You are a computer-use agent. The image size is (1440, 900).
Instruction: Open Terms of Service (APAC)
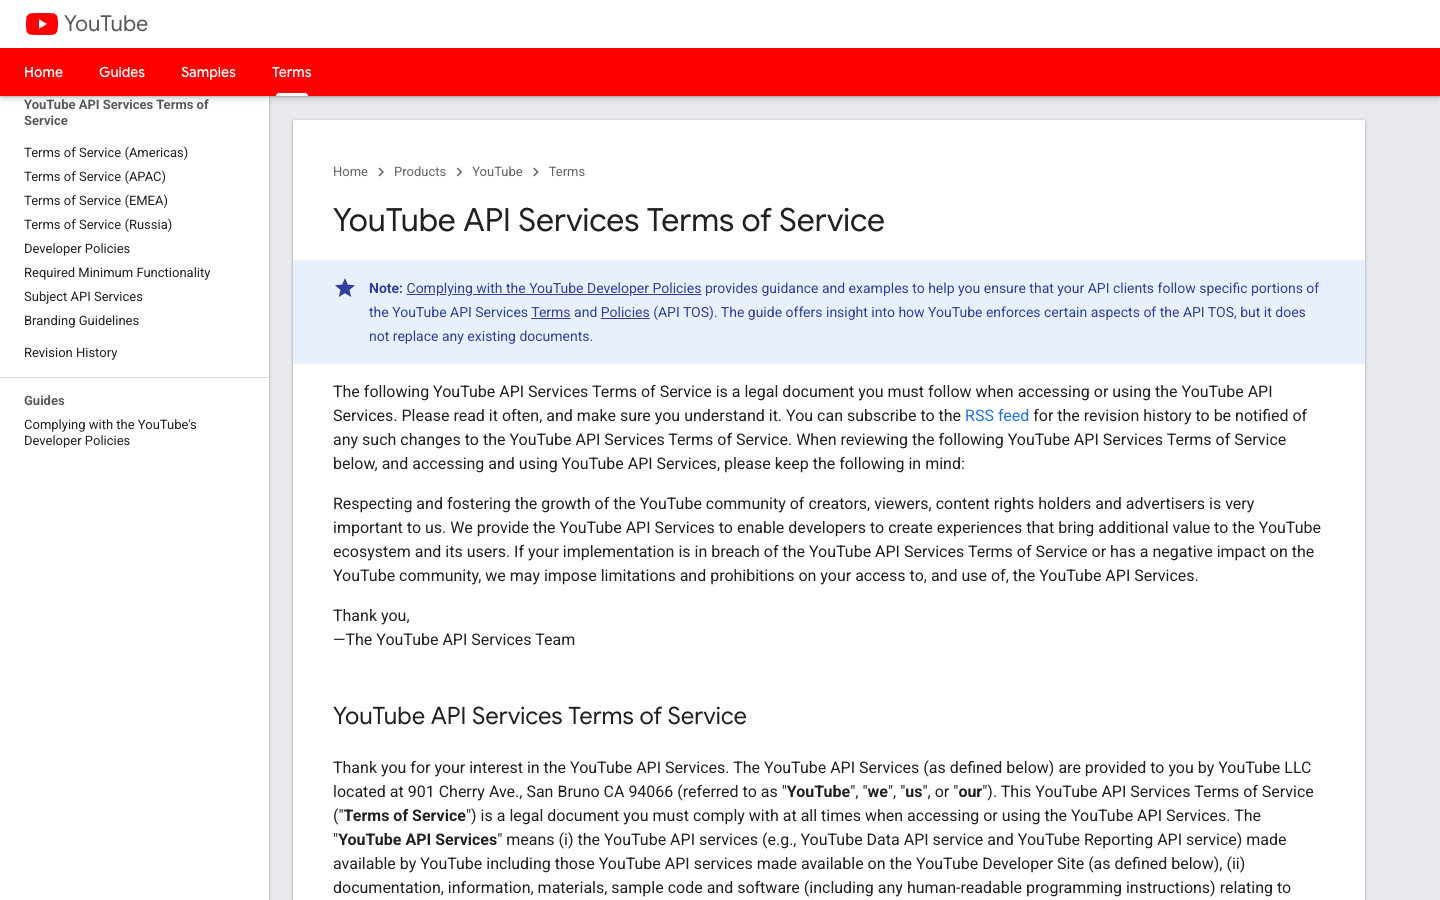tap(95, 176)
